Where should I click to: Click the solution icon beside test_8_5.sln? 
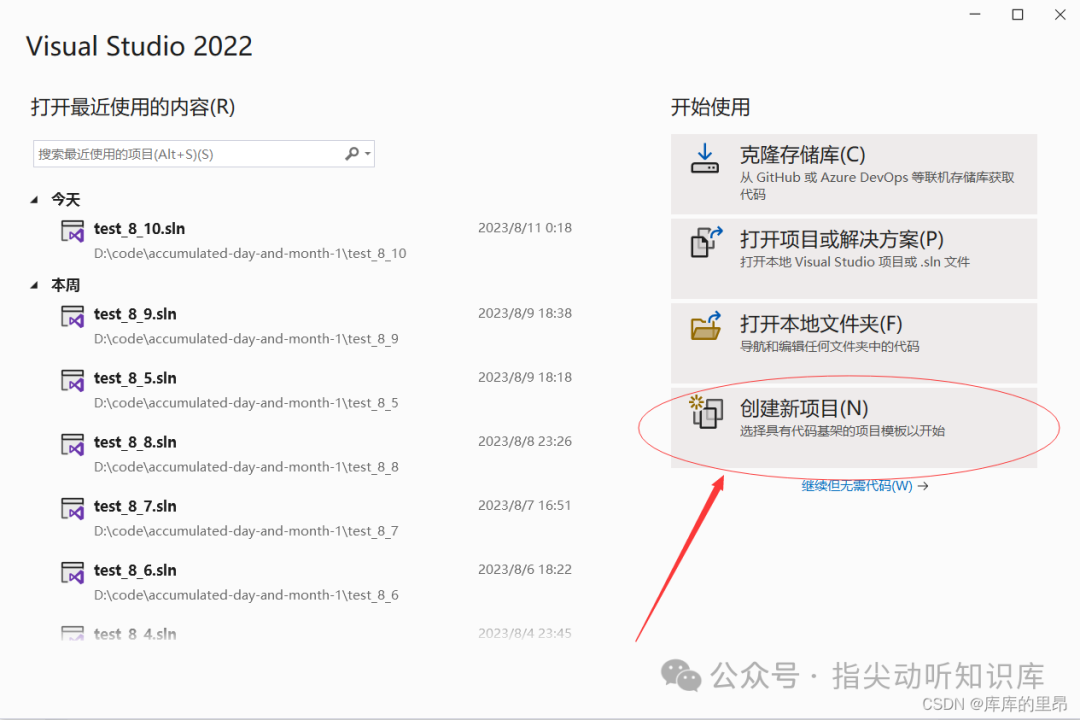click(72, 380)
